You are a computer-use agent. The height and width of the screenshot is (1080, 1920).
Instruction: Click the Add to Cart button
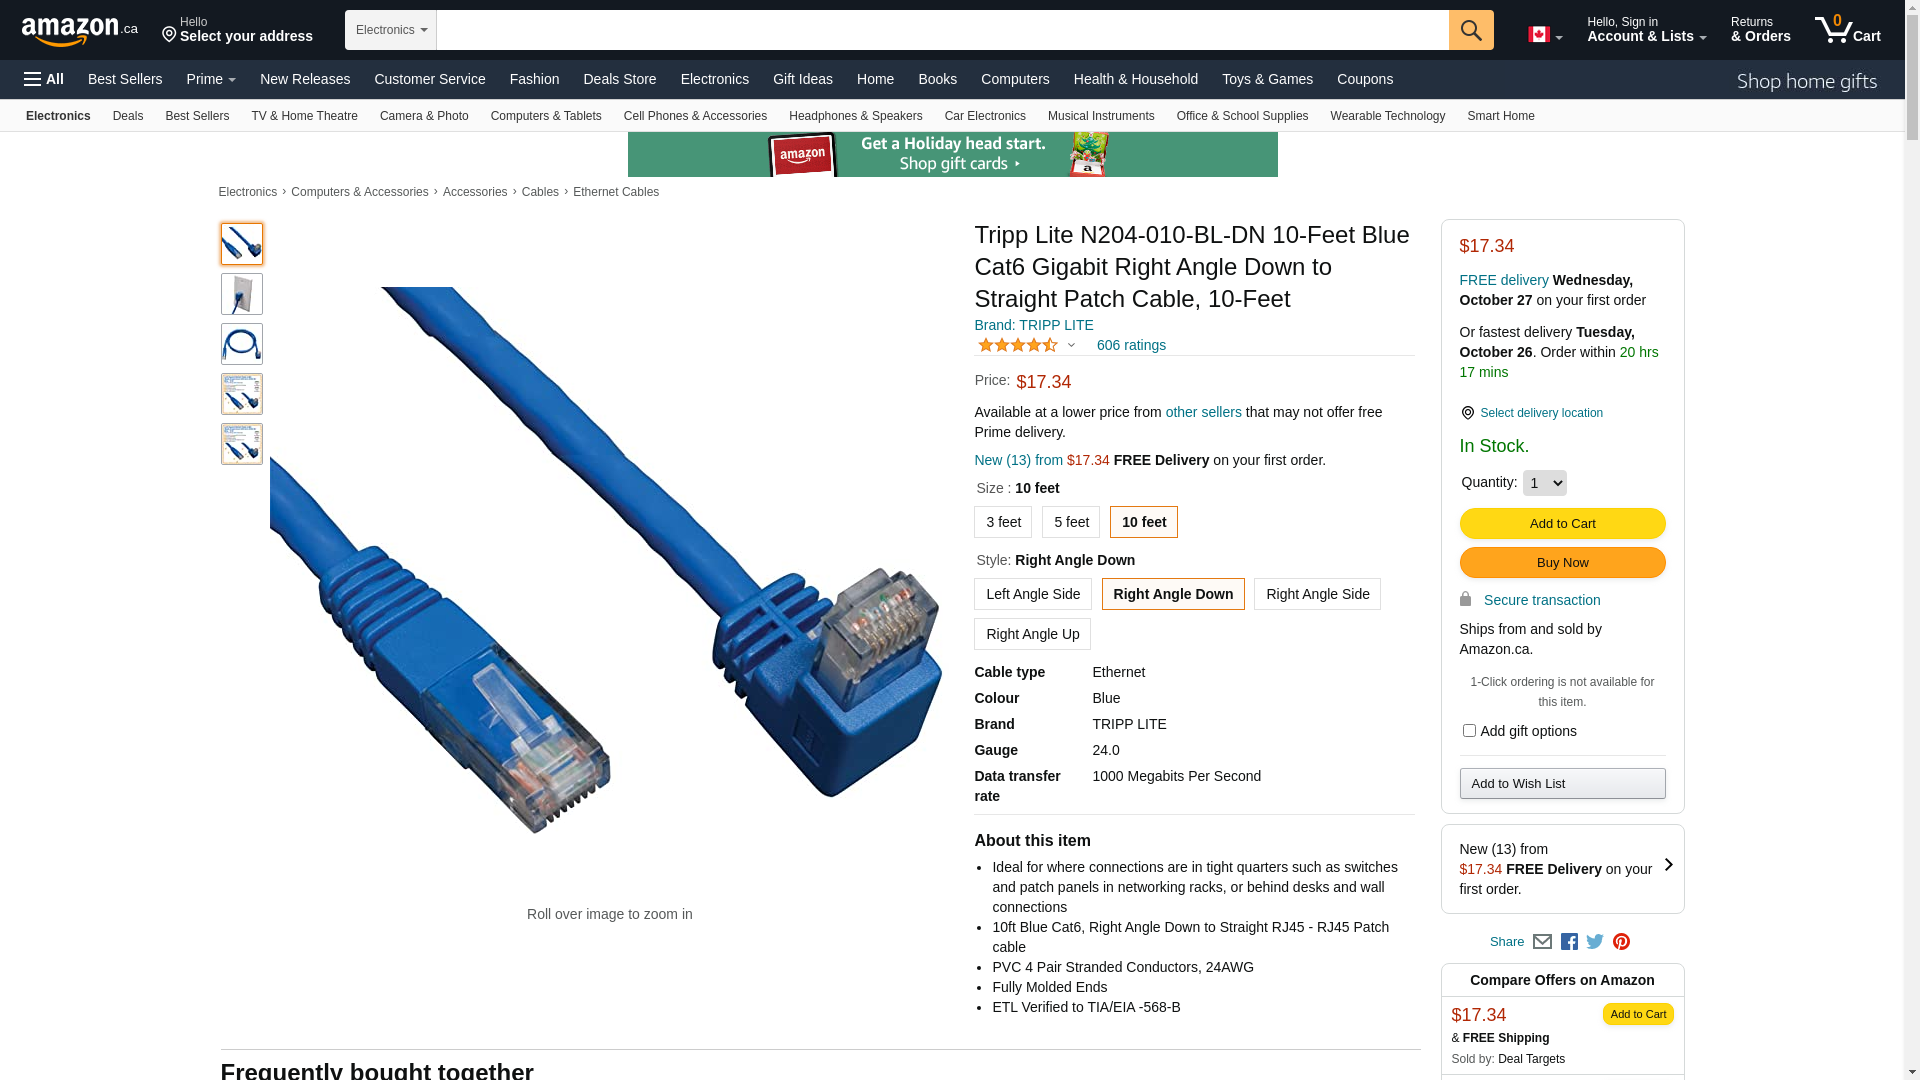[1562, 524]
